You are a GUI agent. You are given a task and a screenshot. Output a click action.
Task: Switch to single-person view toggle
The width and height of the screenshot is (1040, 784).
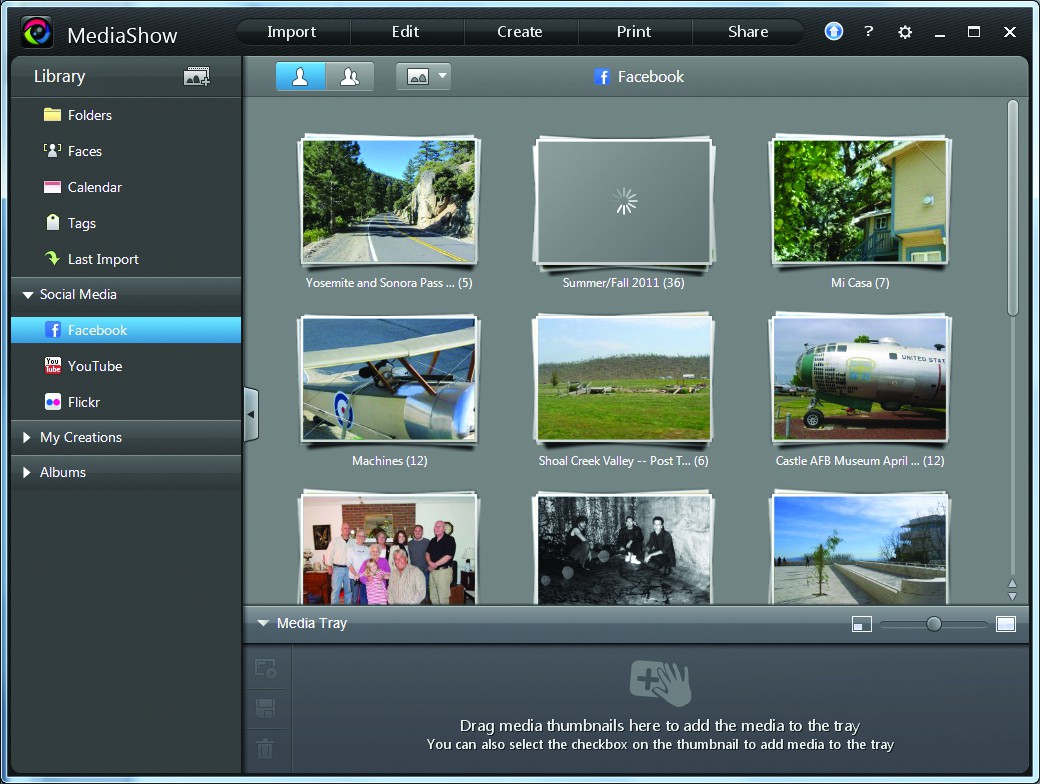coord(300,77)
